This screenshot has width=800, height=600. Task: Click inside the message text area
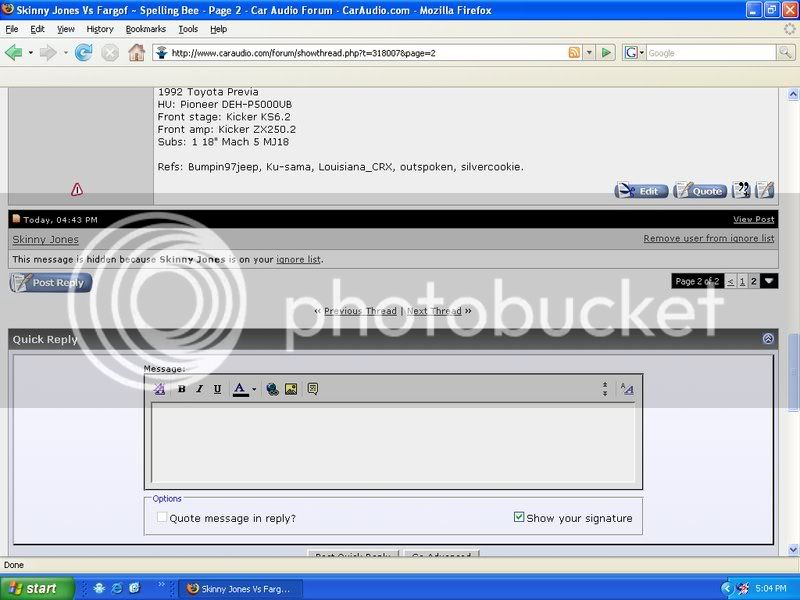coord(393,442)
